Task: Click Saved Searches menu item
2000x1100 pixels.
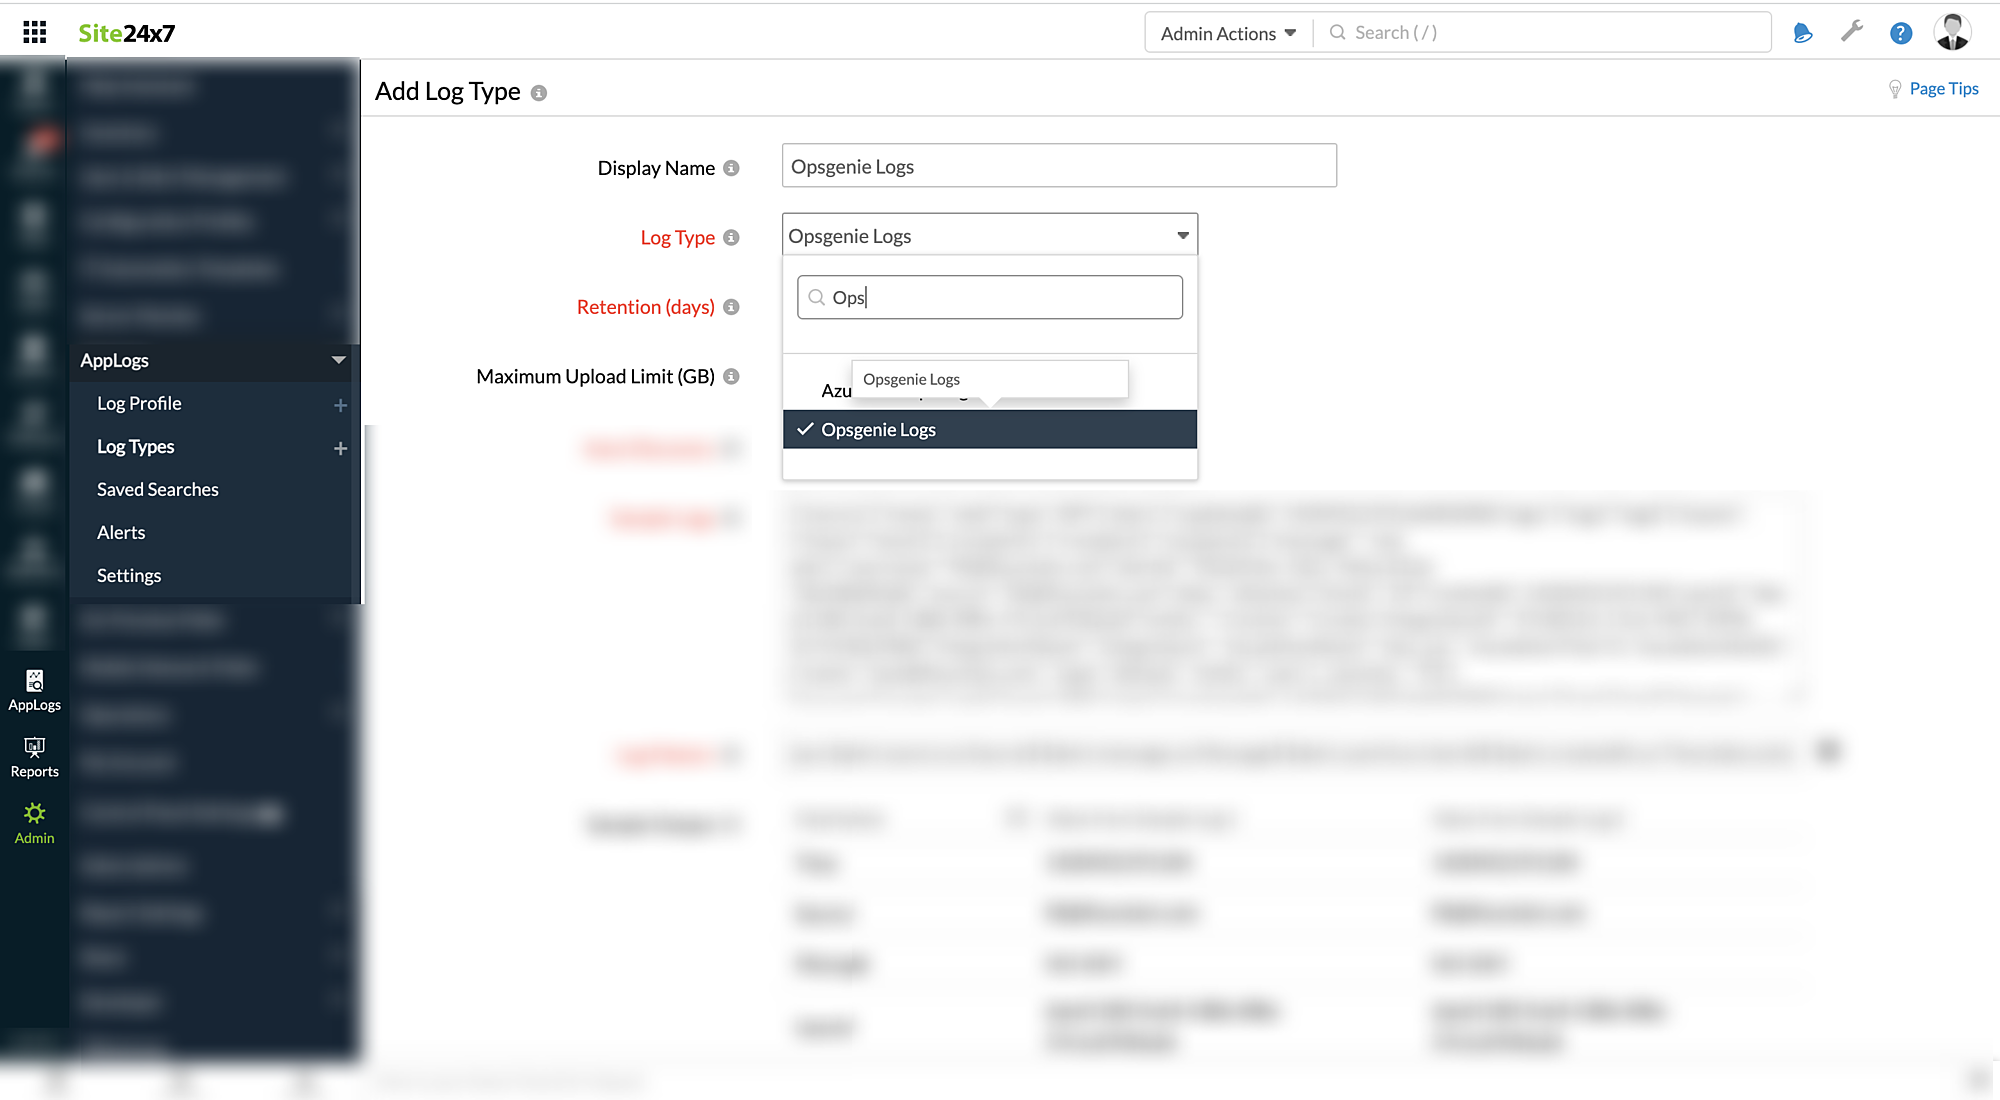Action: tap(157, 488)
